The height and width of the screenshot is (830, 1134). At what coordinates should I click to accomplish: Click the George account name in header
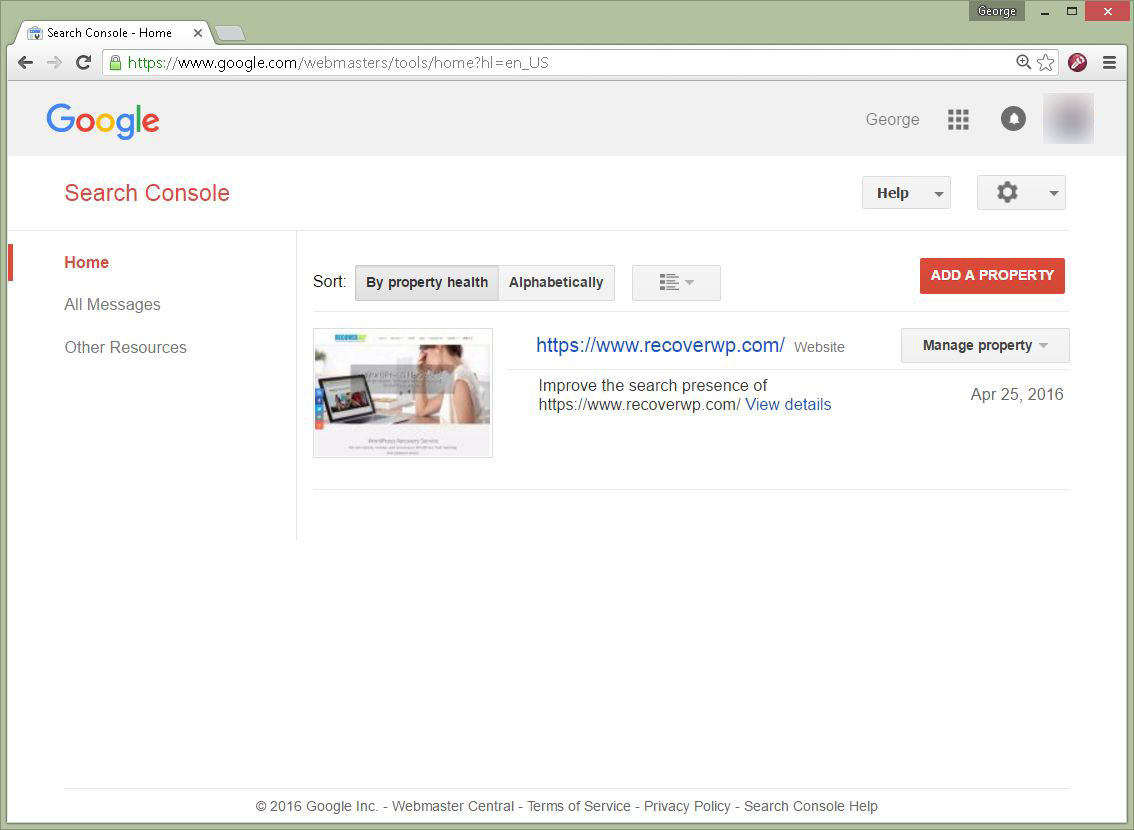(x=892, y=119)
